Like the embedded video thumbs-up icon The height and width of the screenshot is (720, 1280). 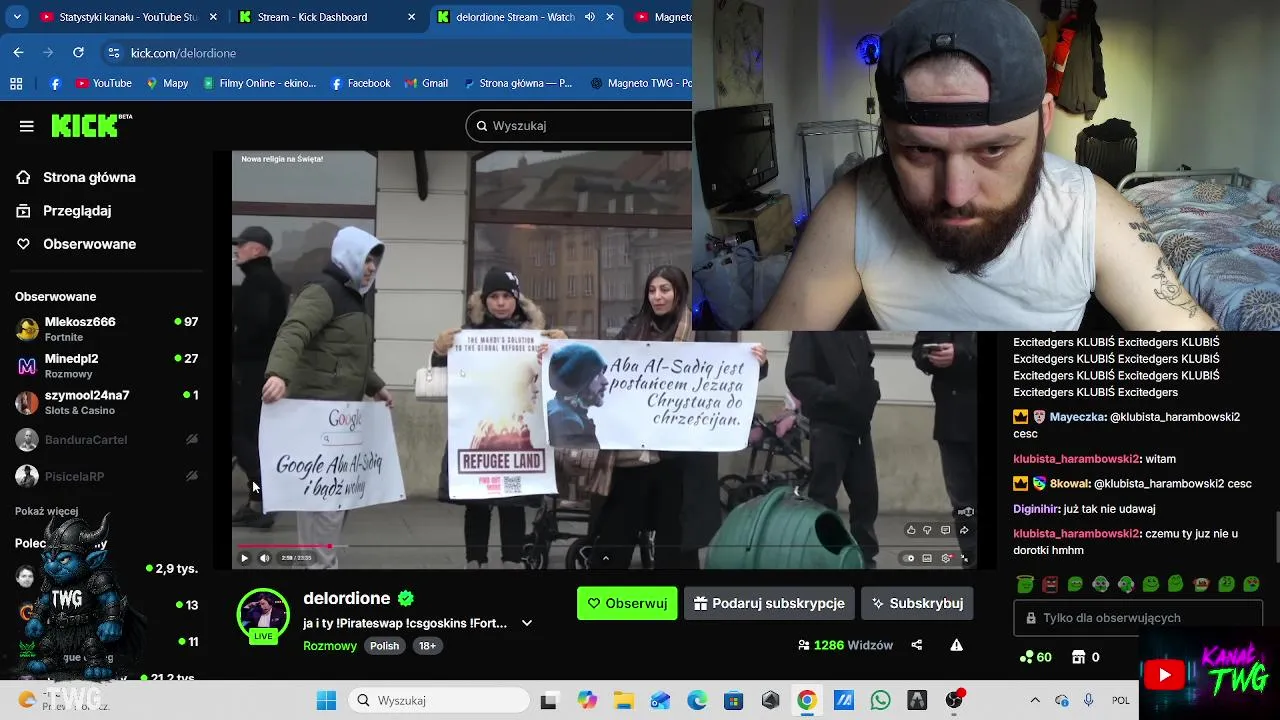tap(911, 530)
